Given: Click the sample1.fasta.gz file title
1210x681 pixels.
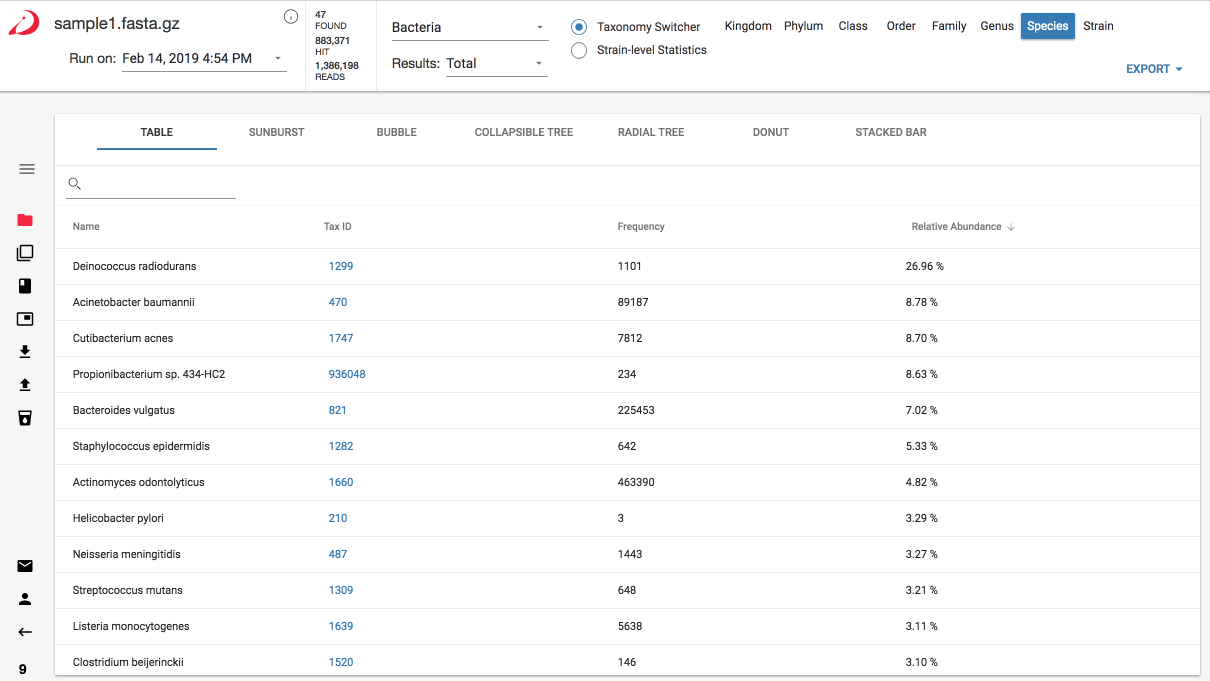Looking at the screenshot, I should (117, 23).
